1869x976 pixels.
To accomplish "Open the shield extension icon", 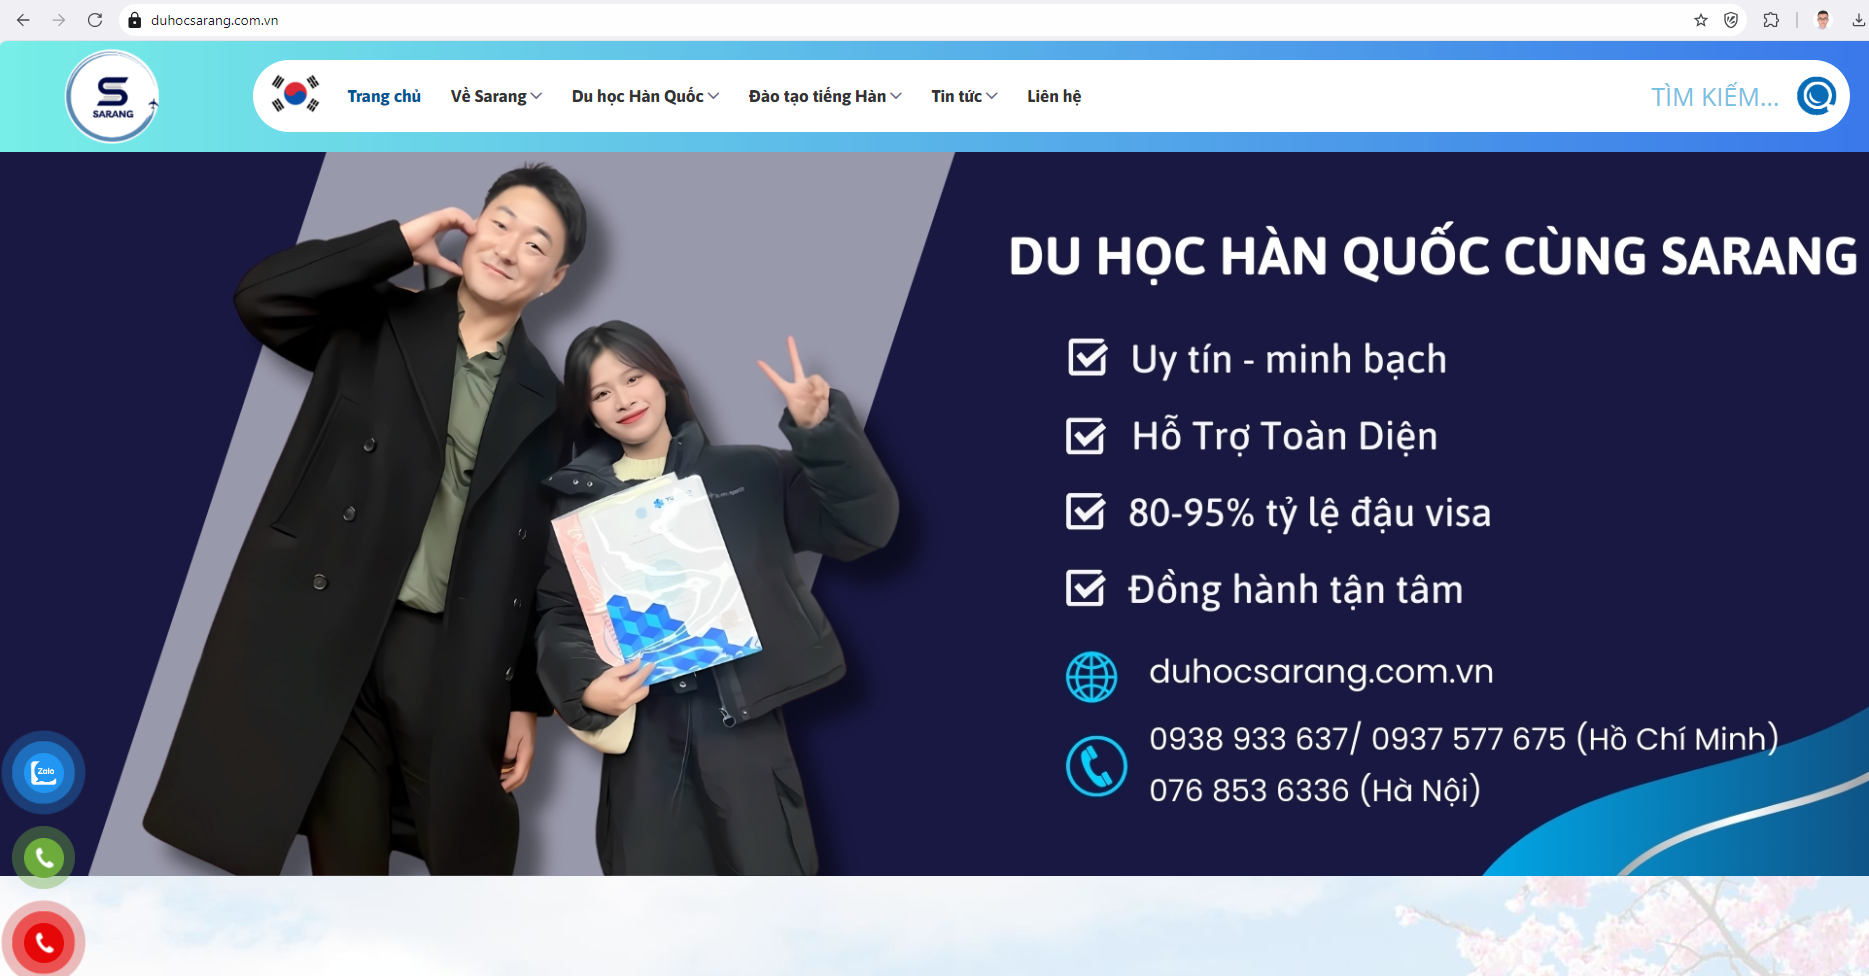I will (1731, 20).
